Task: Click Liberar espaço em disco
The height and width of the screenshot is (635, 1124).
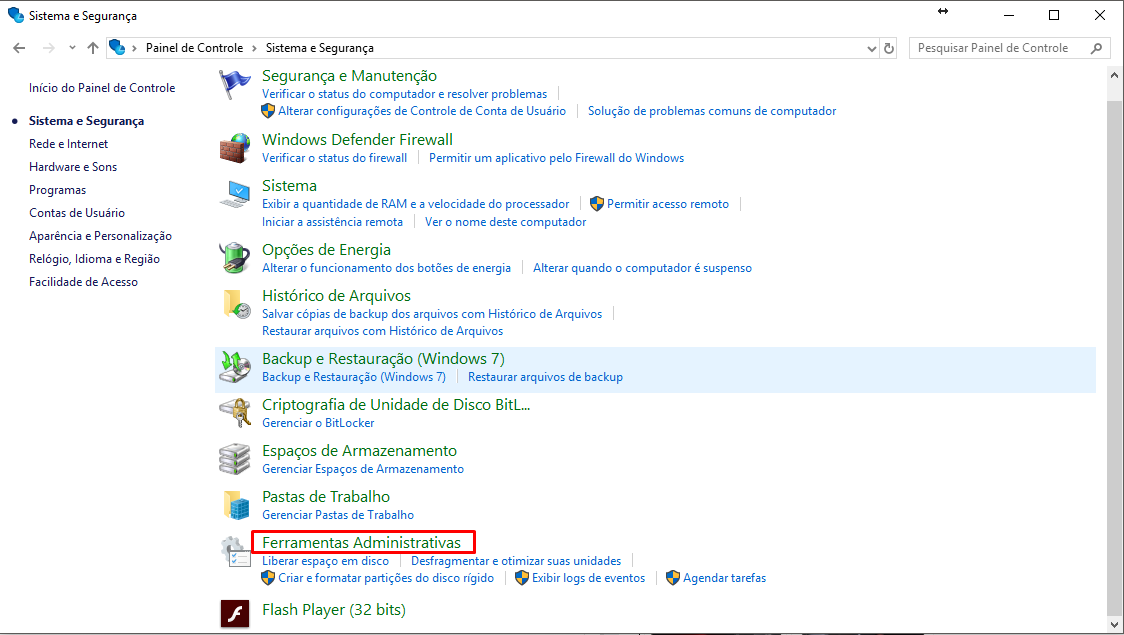Action: click(325, 561)
